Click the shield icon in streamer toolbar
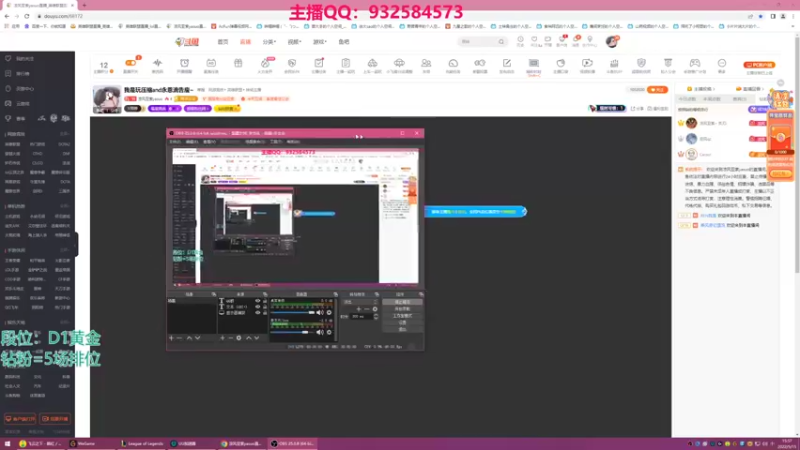This screenshot has width=800, height=450. pos(292,63)
